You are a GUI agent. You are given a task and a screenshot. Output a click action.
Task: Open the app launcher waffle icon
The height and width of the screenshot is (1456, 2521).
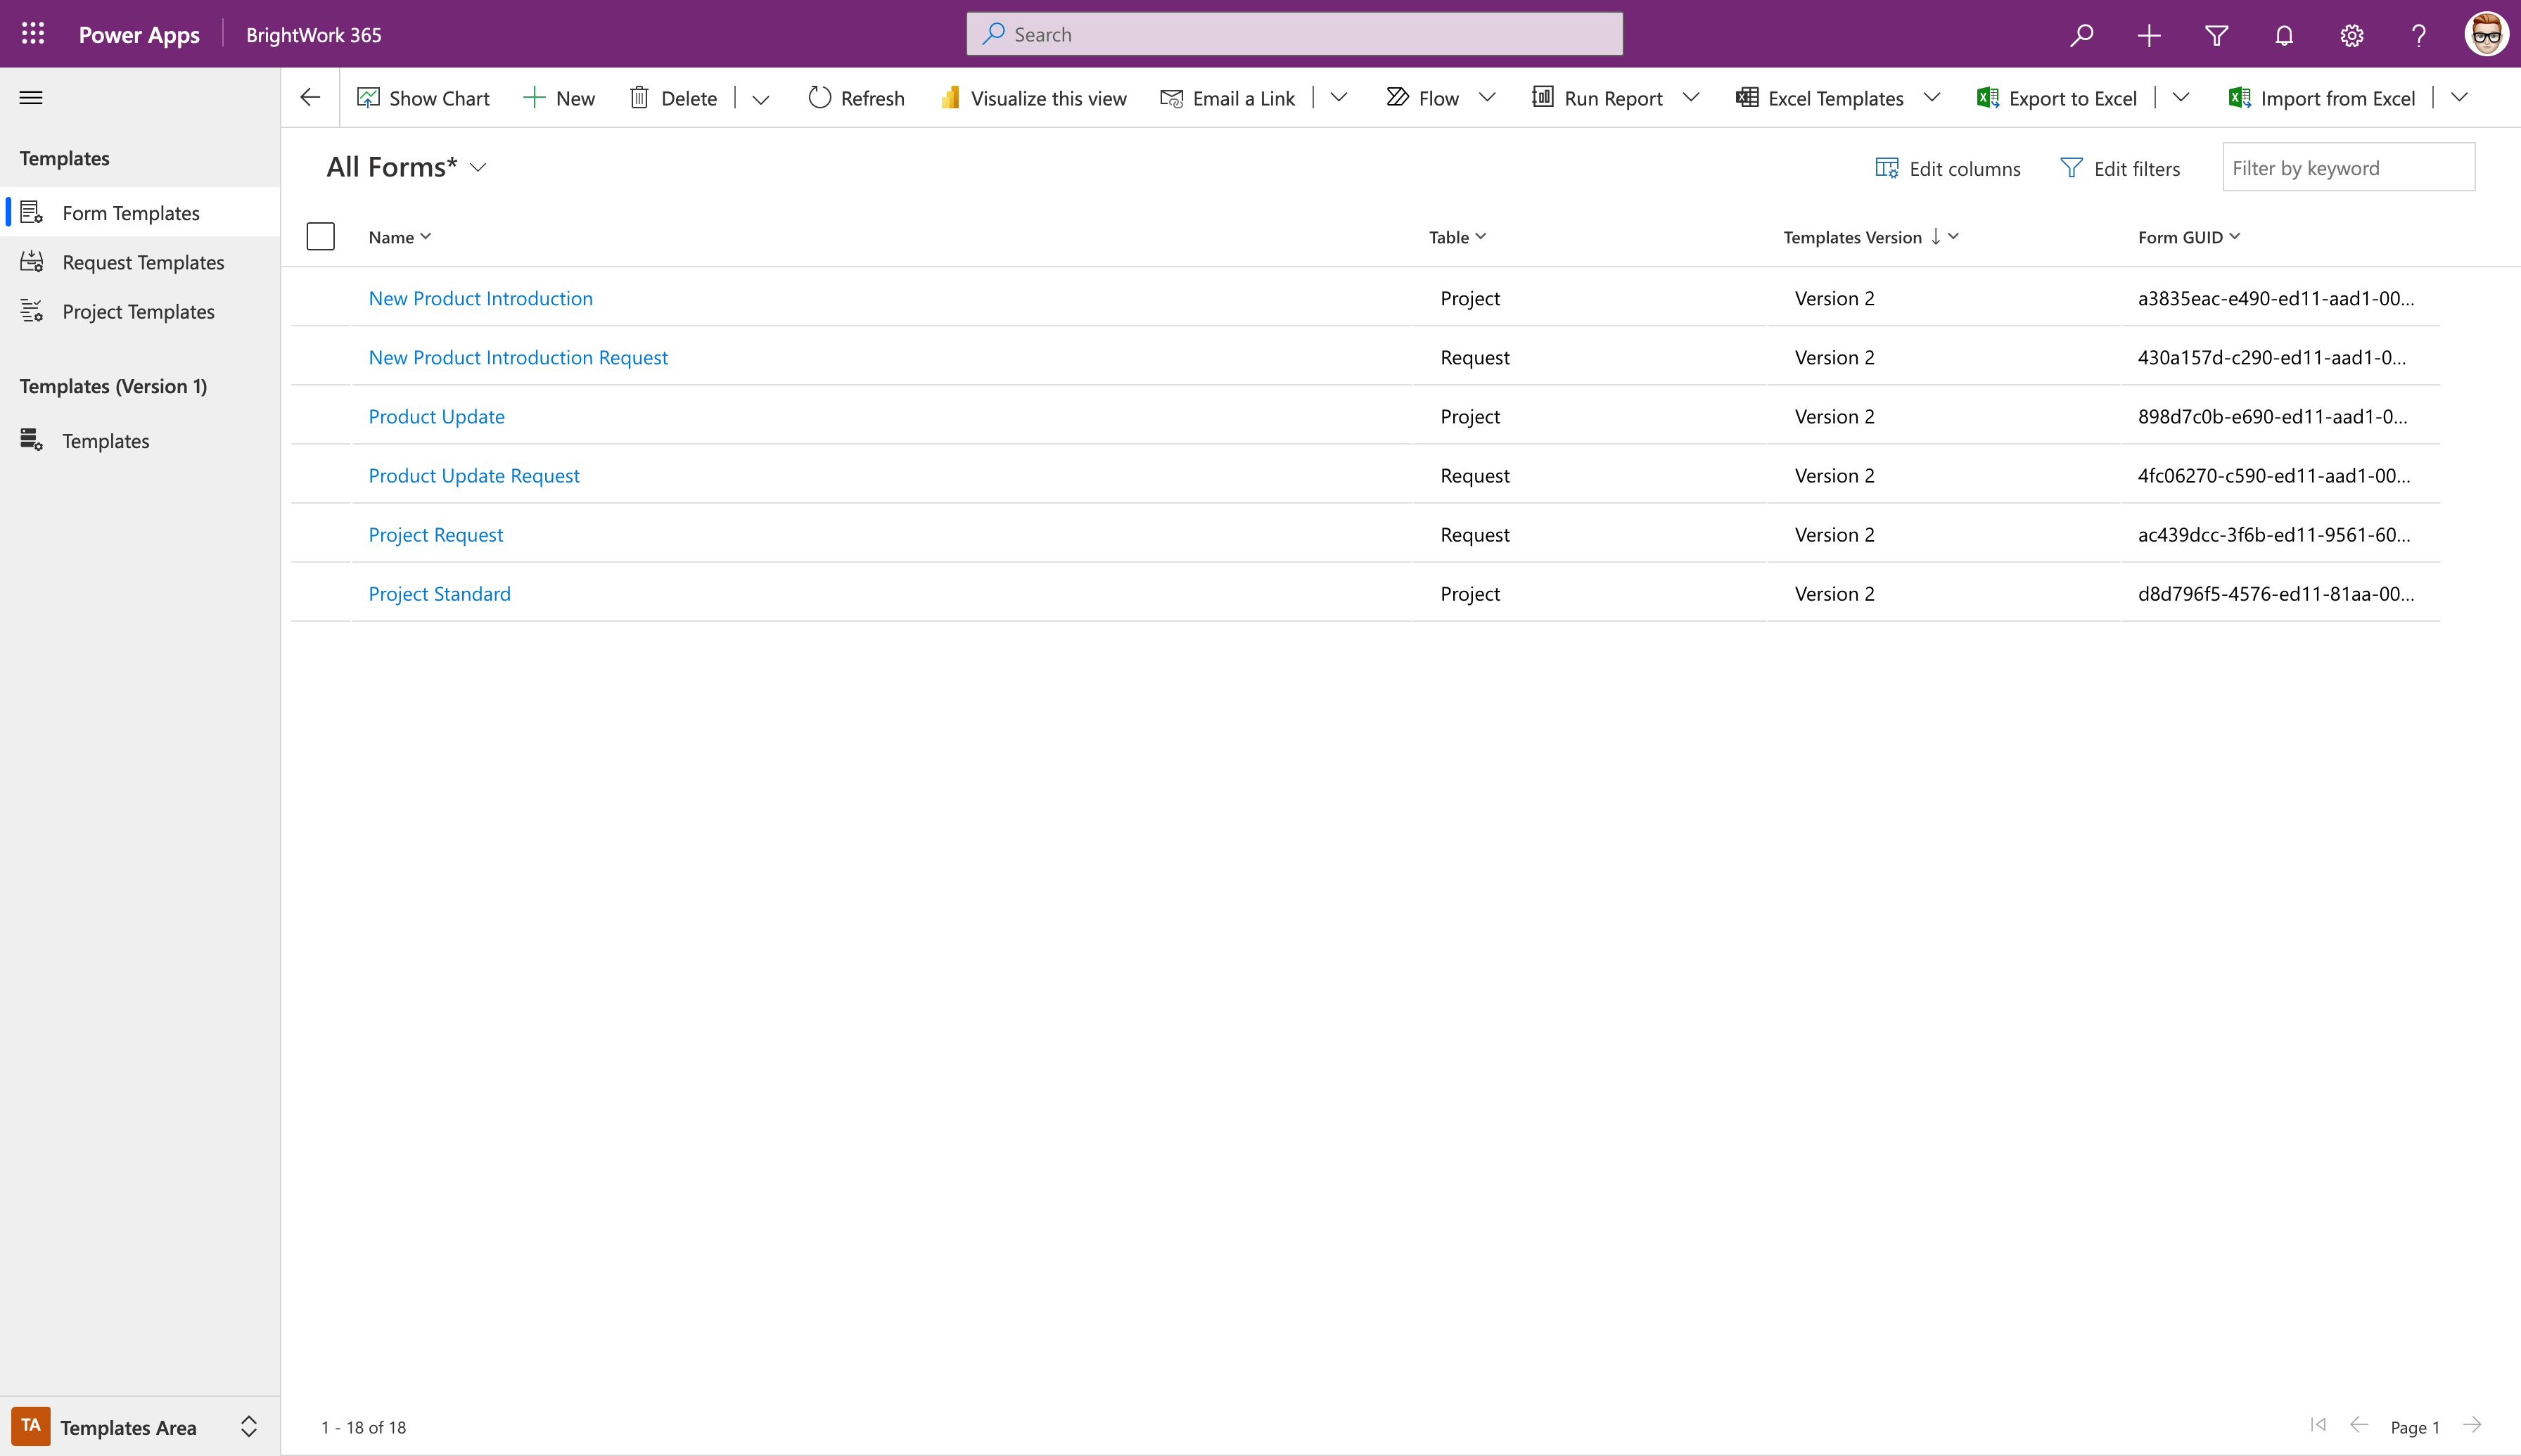(x=33, y=34)
